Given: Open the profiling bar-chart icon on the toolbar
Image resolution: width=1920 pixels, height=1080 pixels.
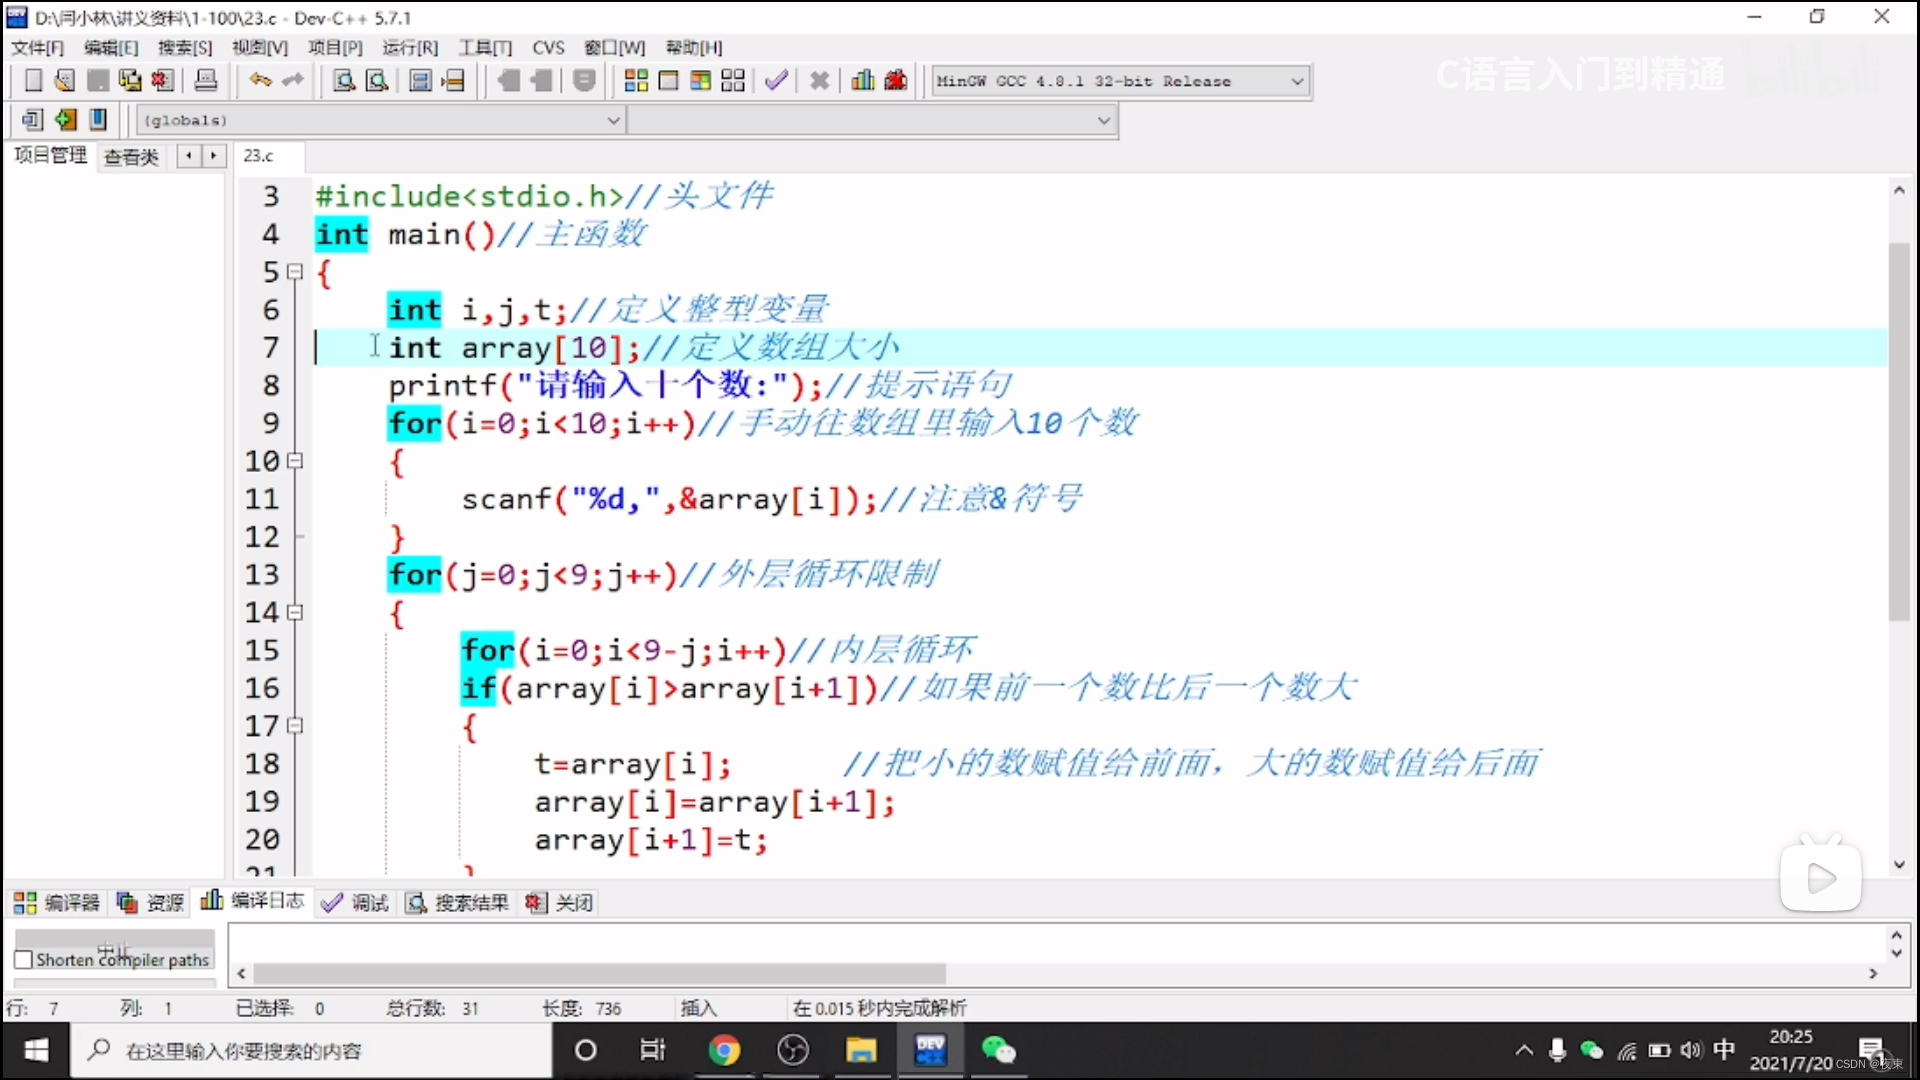Looking at the screenshot, I should pyautogui.click(x=862, y=80).
